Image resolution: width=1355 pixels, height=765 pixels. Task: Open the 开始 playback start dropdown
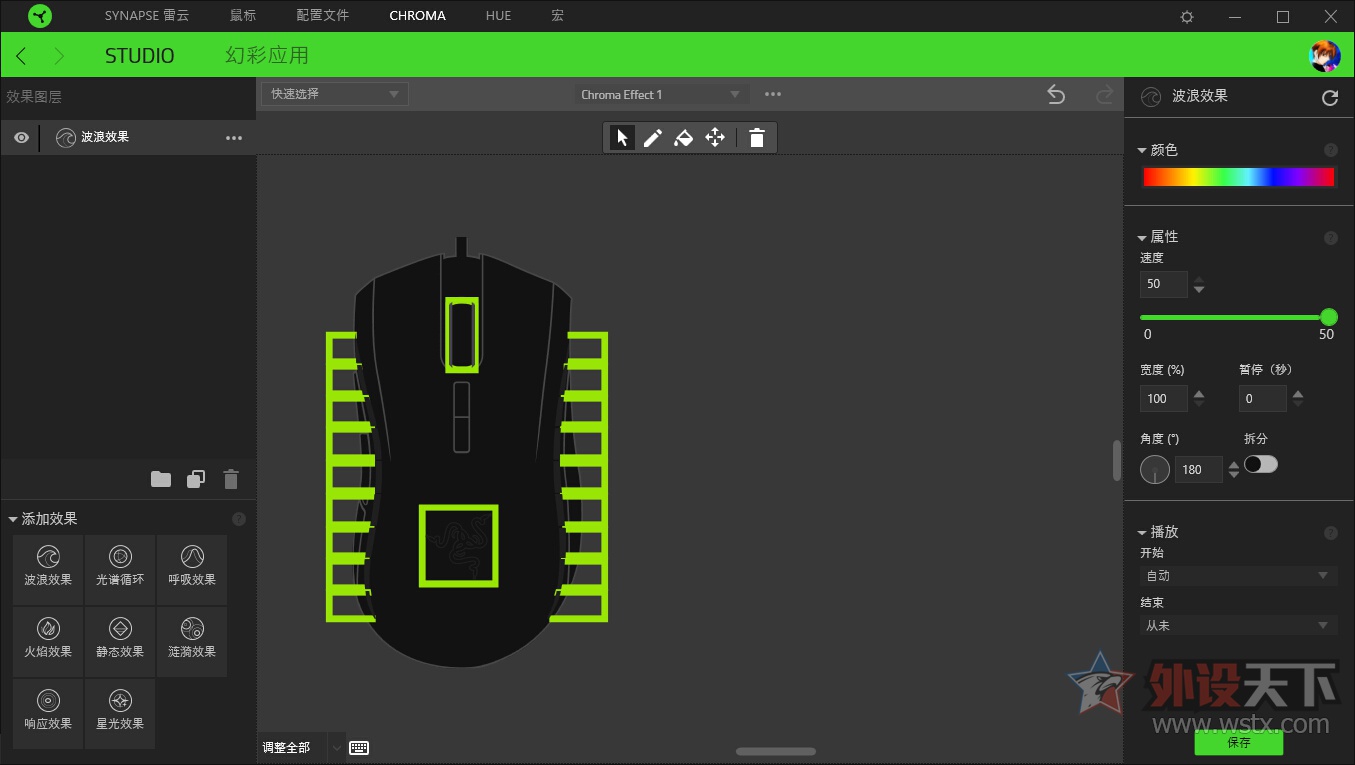coord(1238,575)
